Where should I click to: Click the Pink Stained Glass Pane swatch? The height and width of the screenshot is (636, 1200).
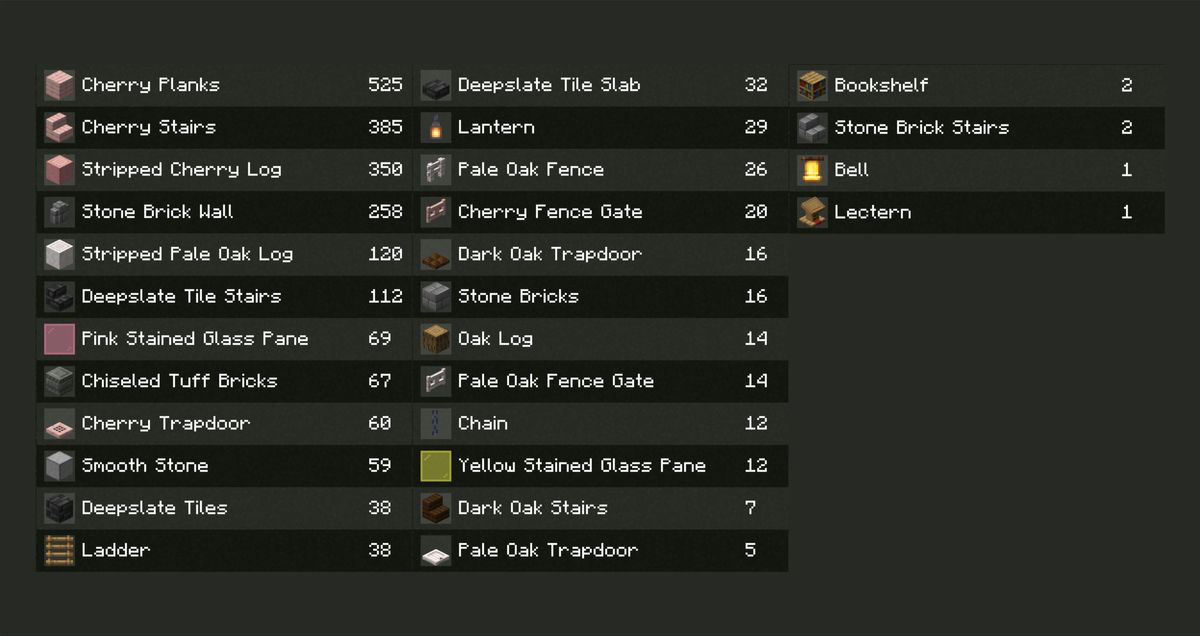click(60, 339)
